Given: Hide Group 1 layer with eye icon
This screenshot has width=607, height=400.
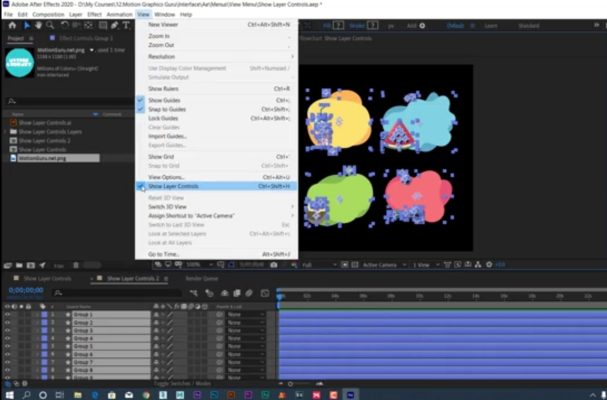Looking at the screenshot, I should (7, 314).
